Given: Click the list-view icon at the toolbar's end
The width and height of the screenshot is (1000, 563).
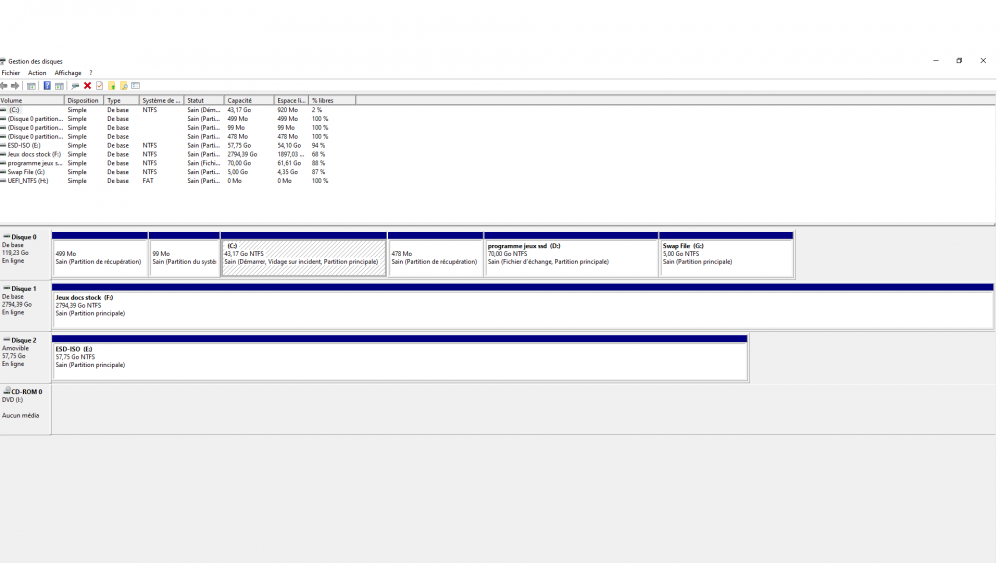Looking at the screenshot, I should 135,86.
